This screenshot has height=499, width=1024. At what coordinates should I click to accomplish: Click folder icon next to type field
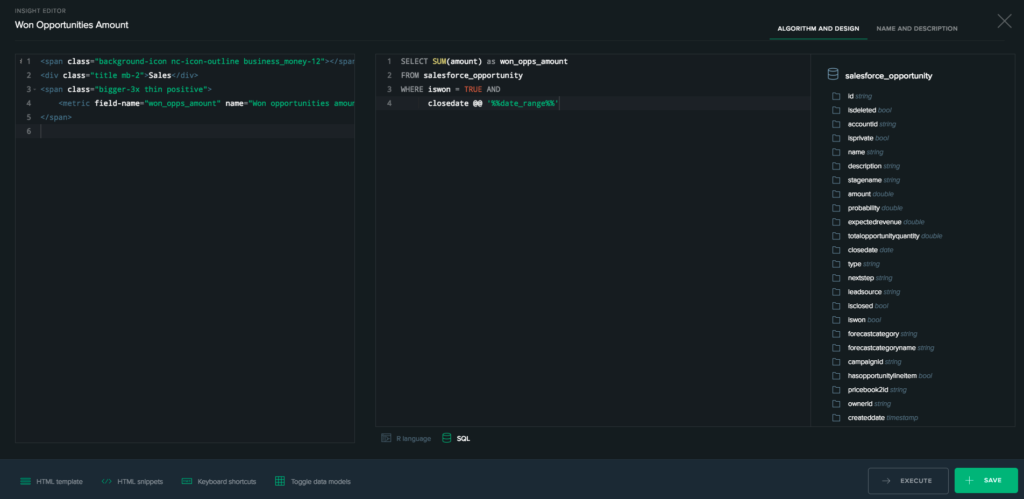pyautogui.click(x=836, y=264)
